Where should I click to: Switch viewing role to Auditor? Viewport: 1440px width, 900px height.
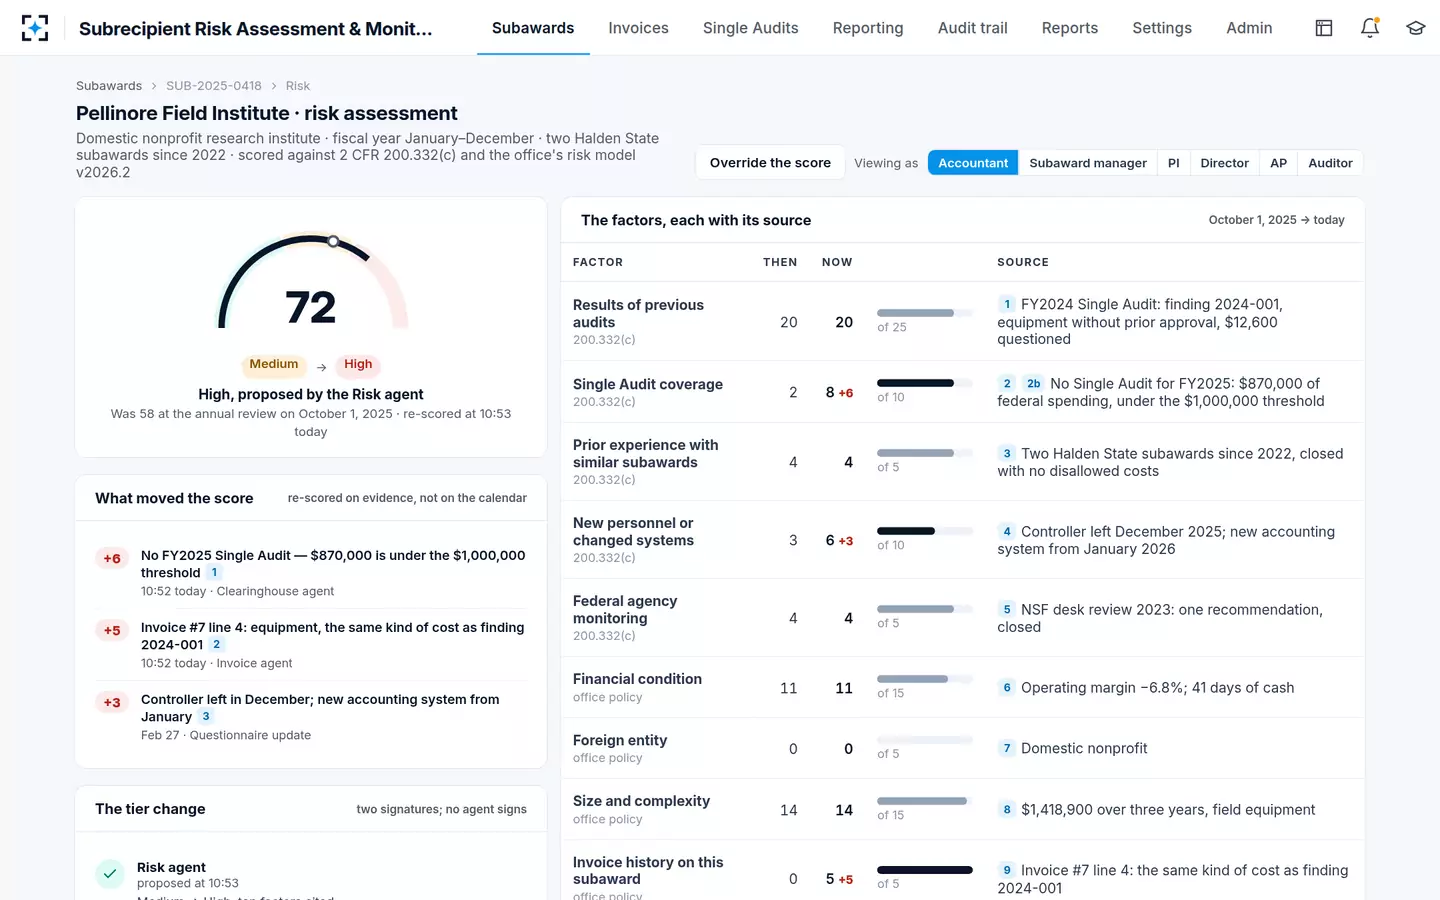click(1331, 163)
